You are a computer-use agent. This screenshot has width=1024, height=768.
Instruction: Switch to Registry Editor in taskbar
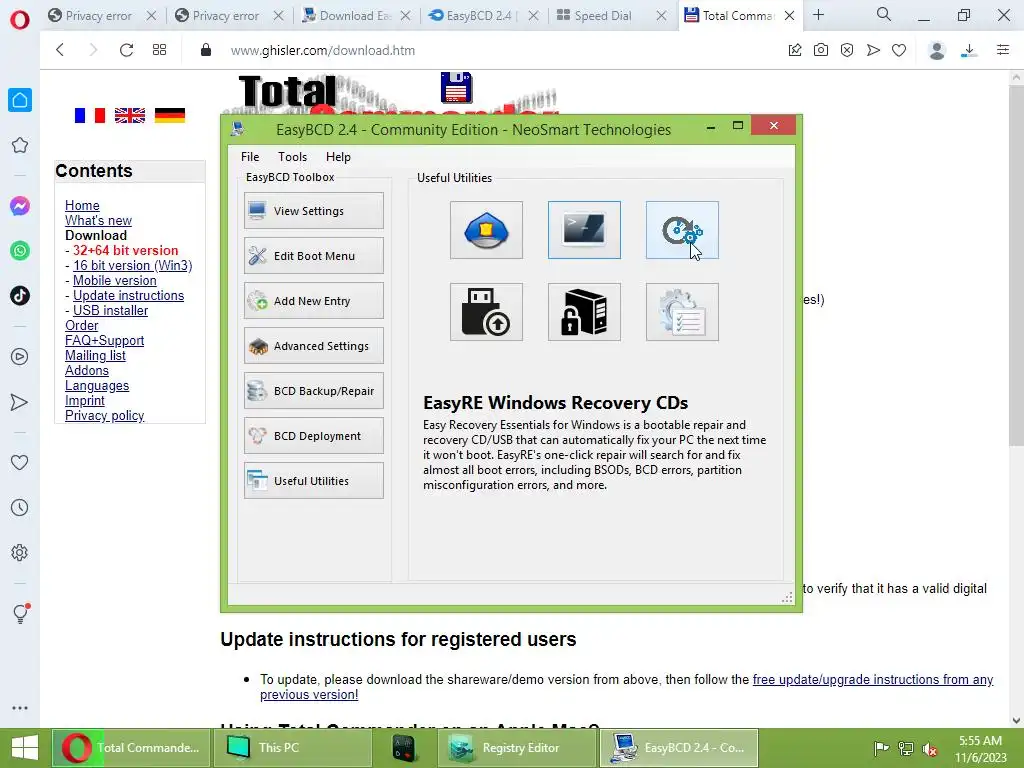[517, 748]
